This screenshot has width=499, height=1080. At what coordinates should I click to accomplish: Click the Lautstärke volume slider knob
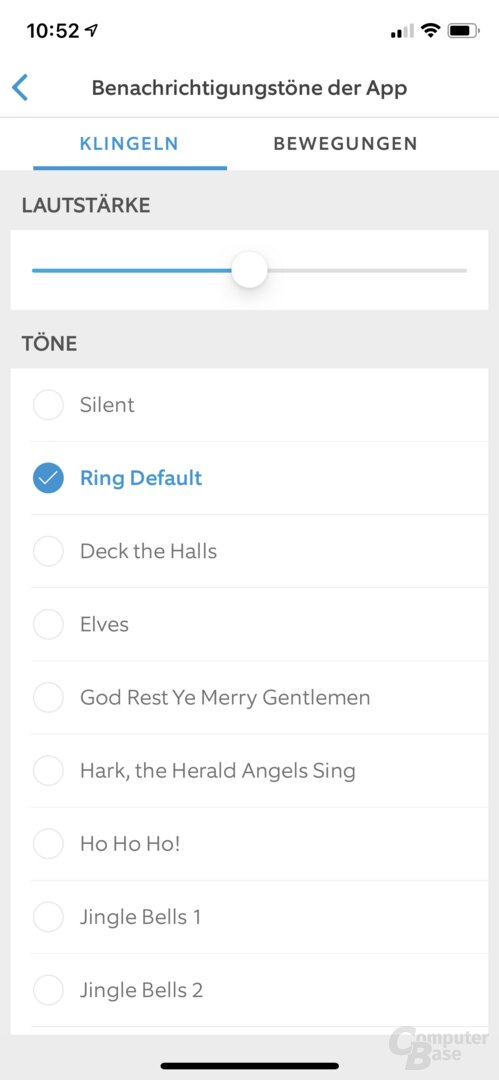point(249,270)
